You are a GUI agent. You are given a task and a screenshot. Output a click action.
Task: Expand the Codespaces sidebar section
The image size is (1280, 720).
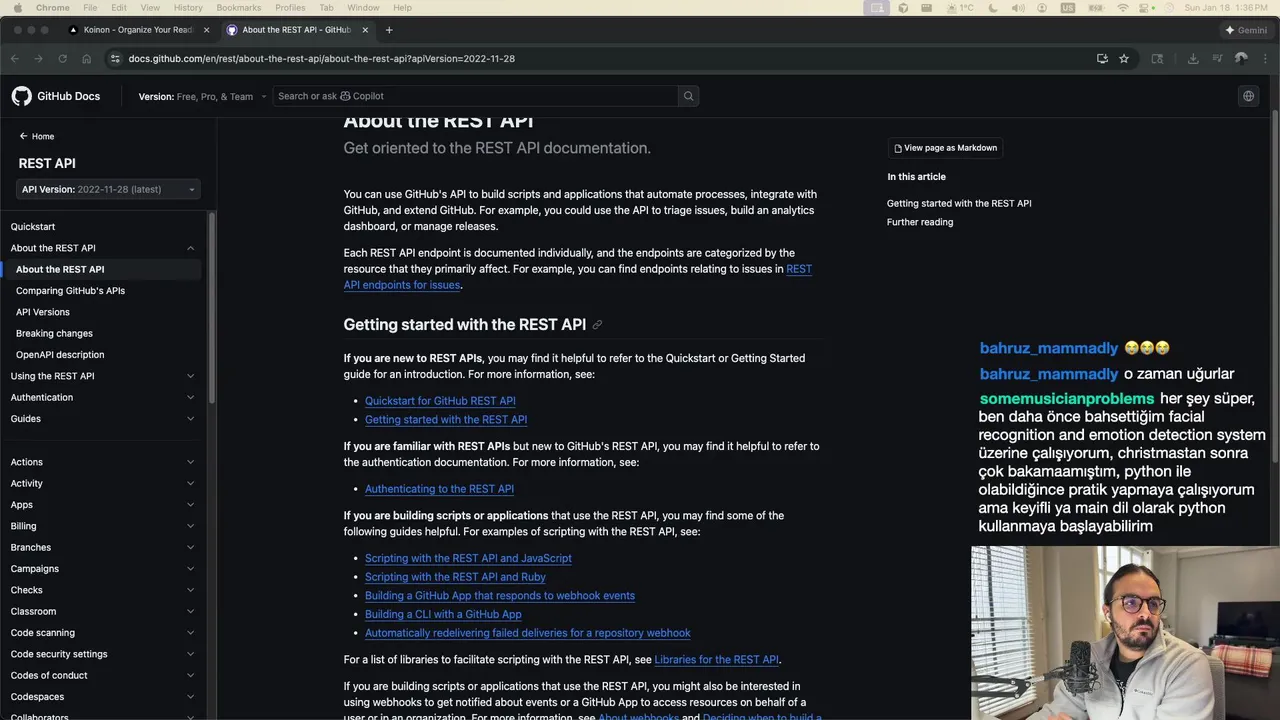tap(190, 697)
